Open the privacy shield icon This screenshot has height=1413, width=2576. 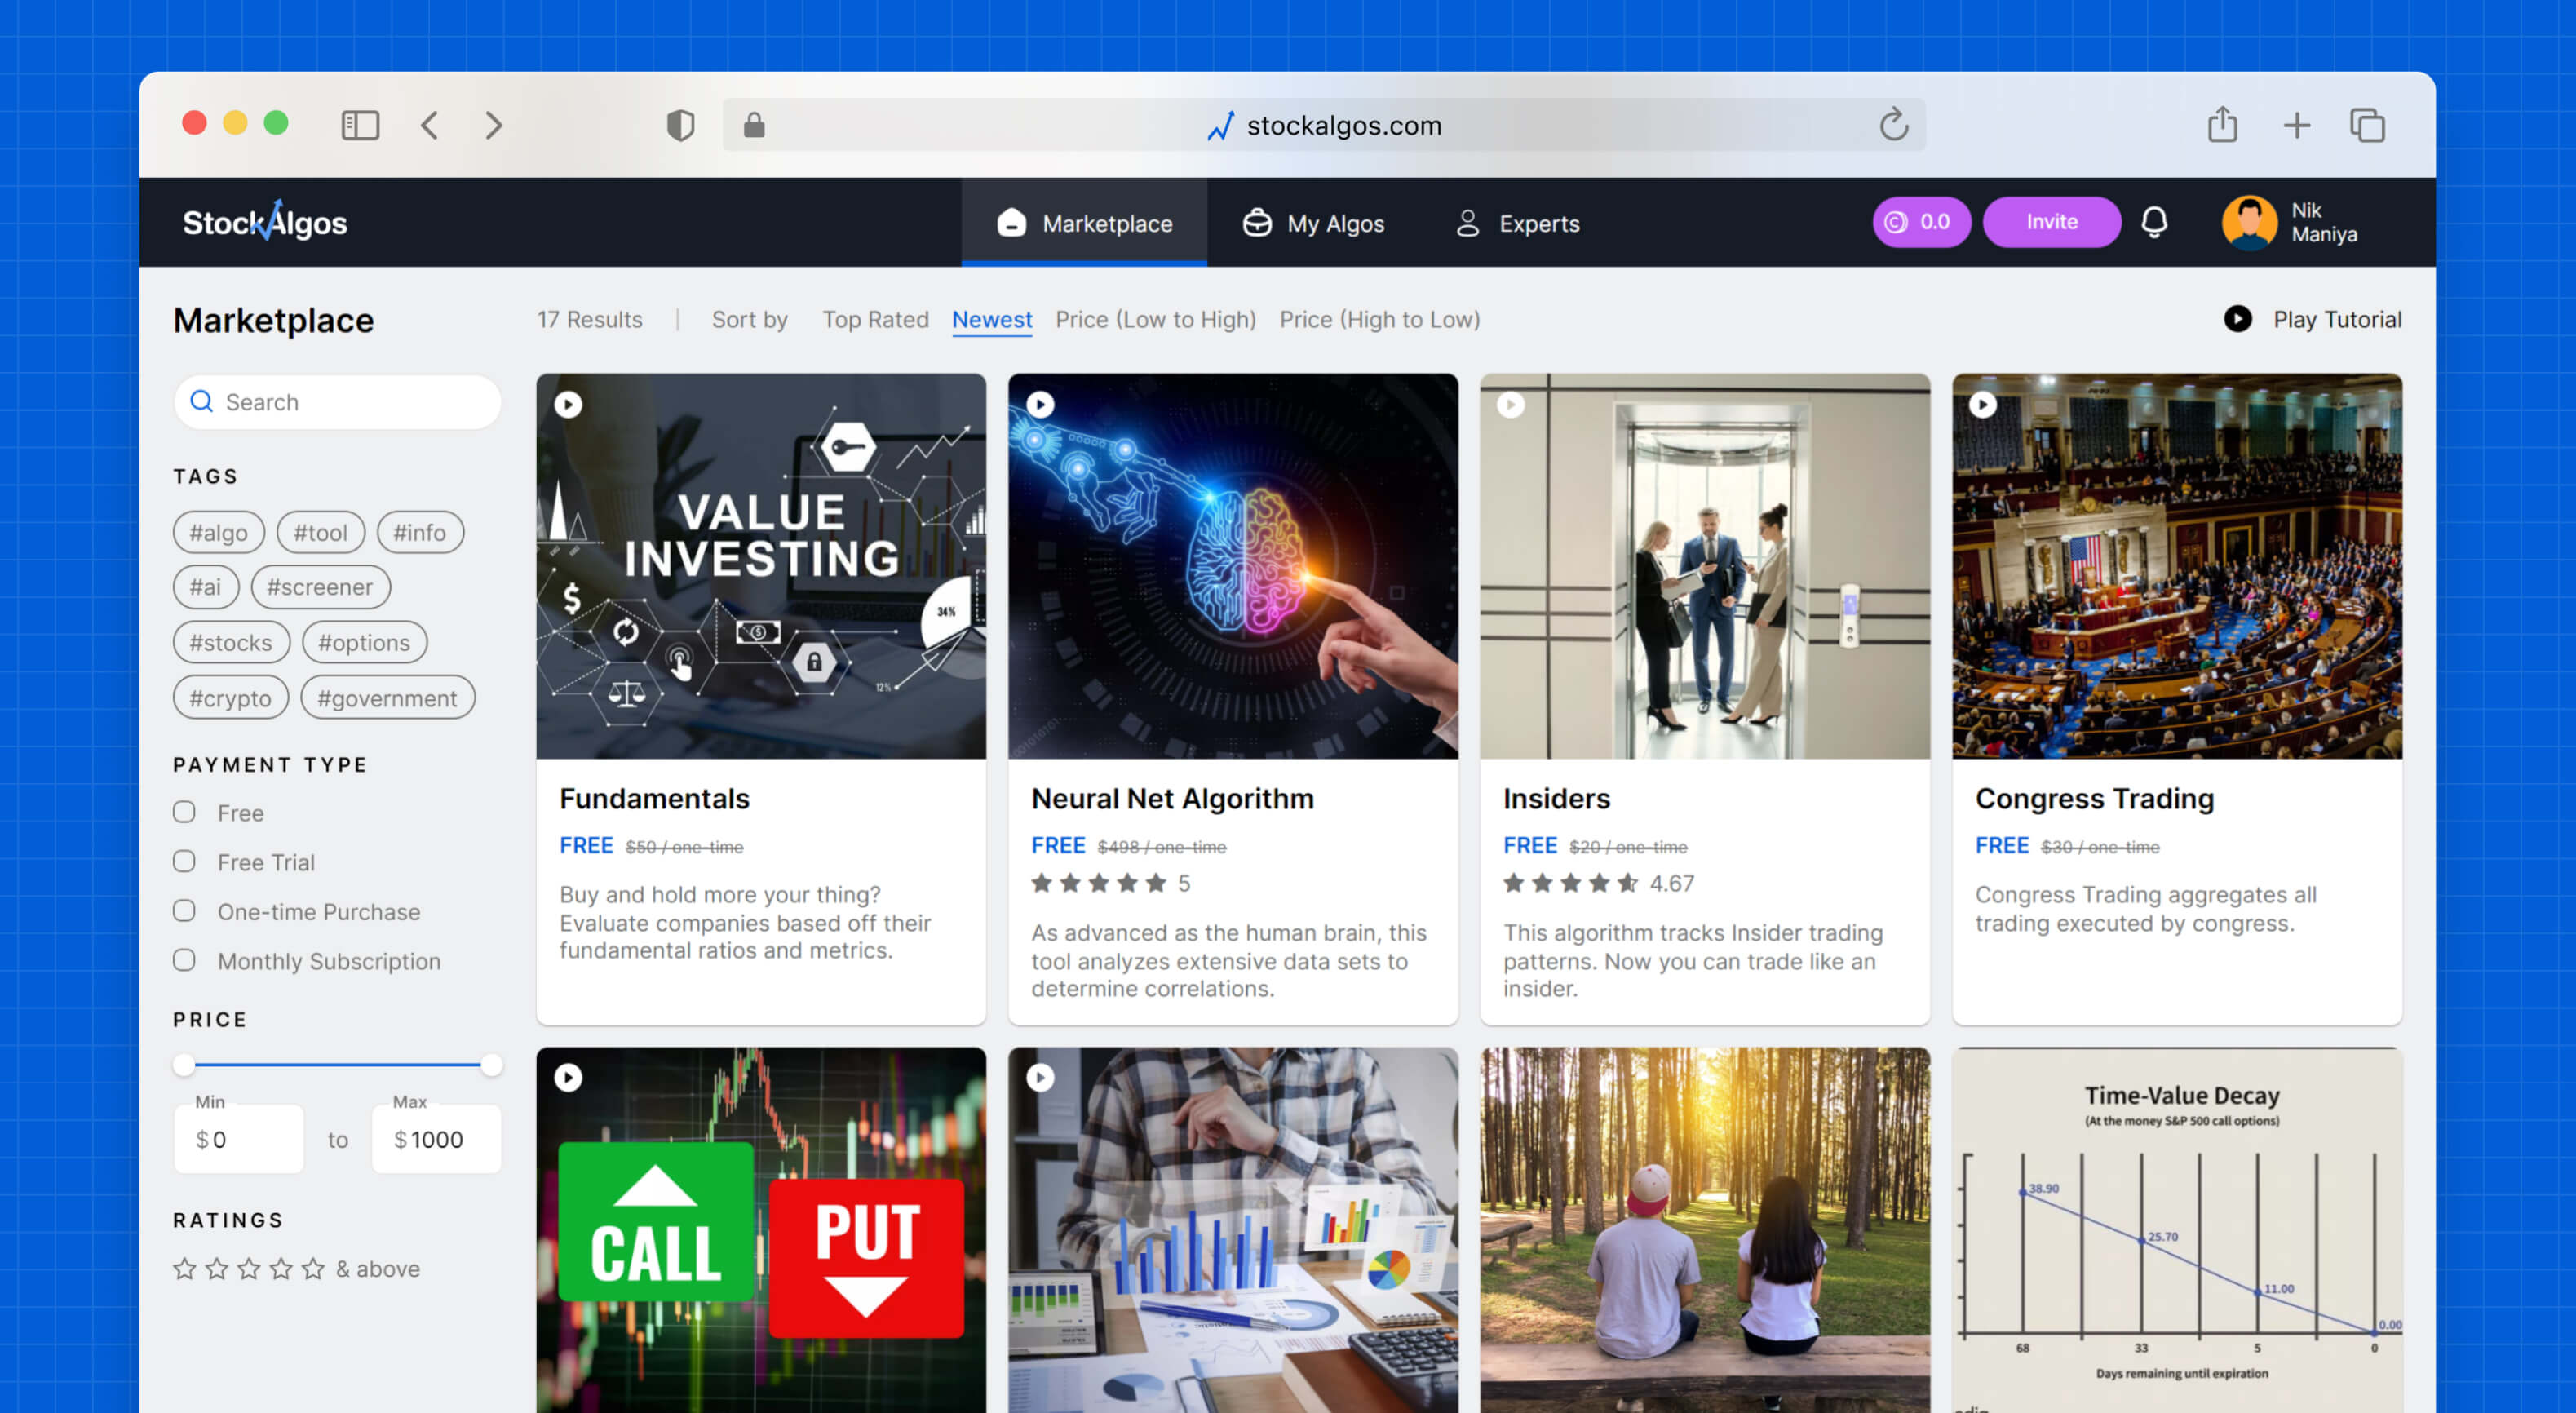pos(680,125)
